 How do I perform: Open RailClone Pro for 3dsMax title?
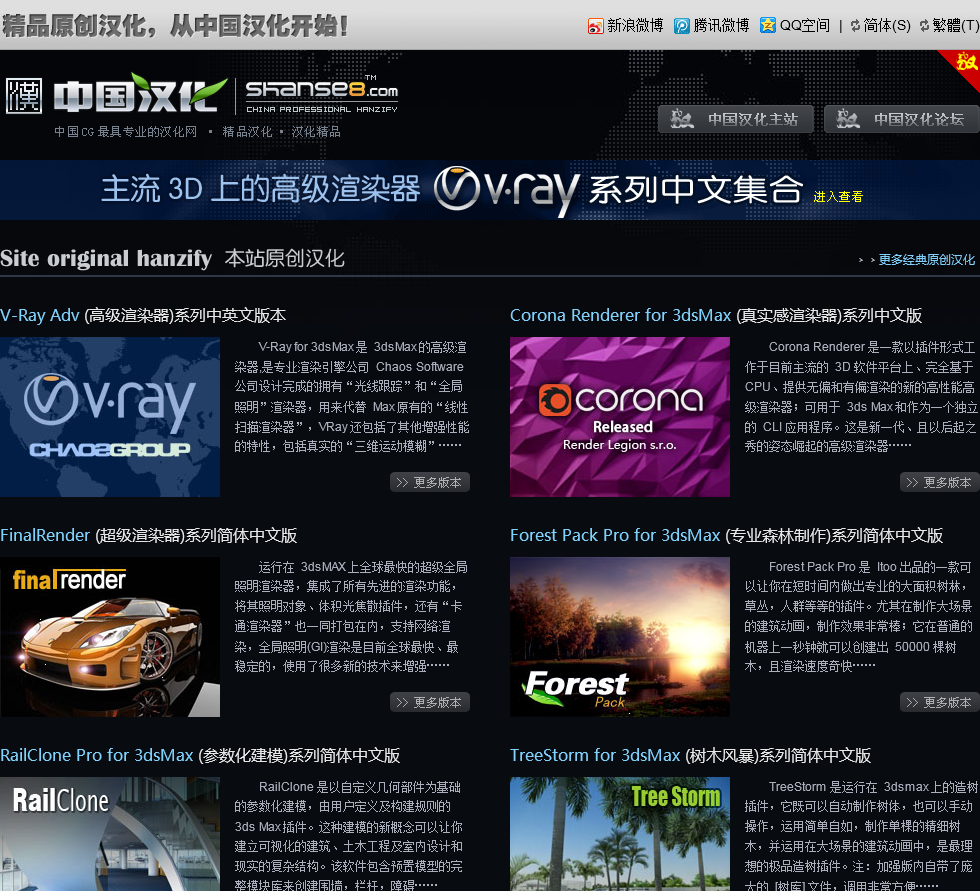[200, 755]
